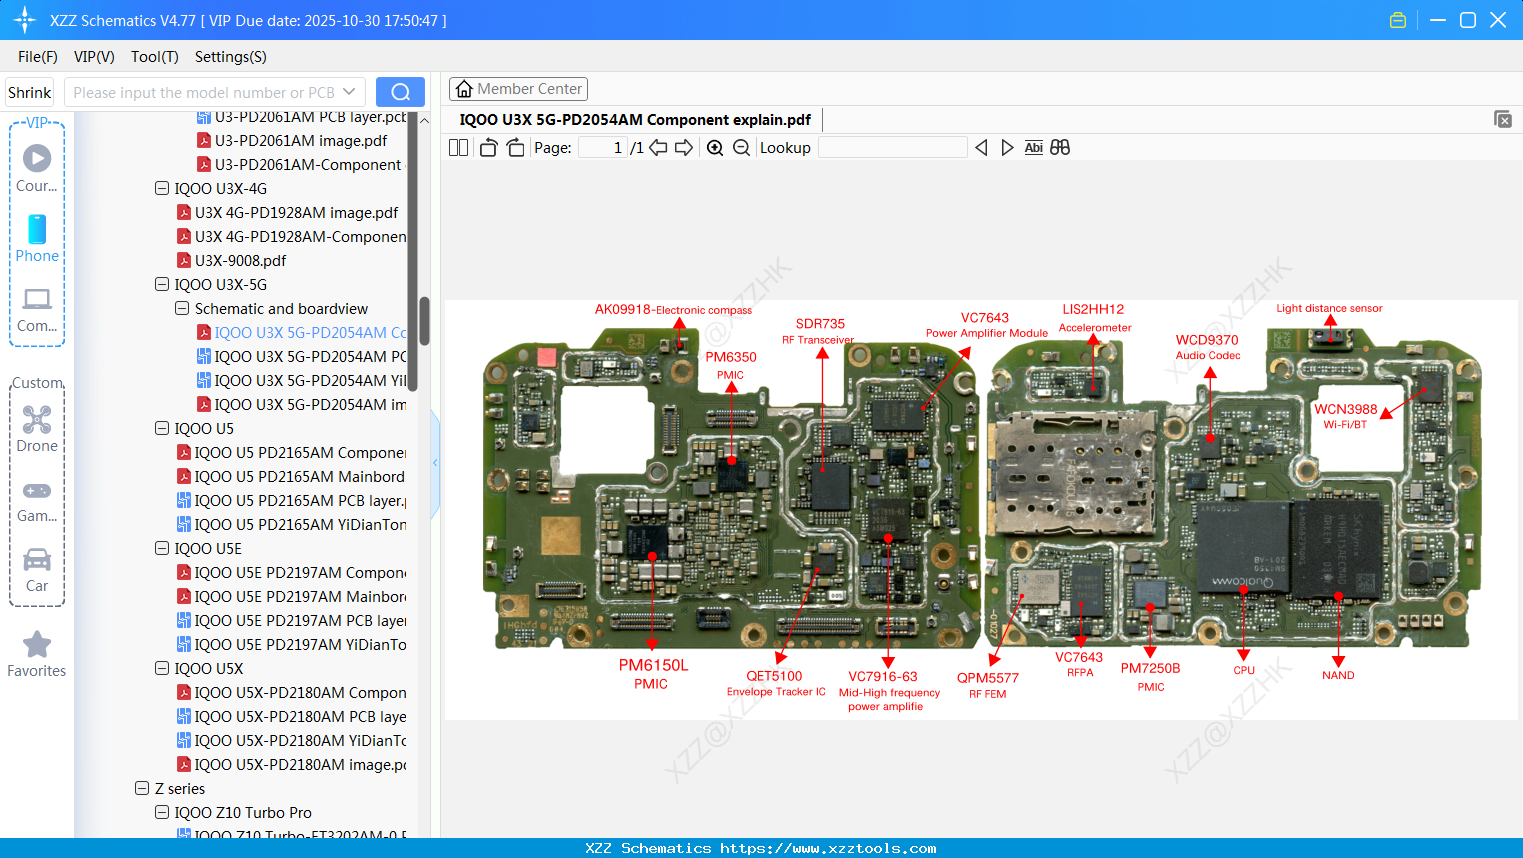Collapse the Z series node

click(x=142, y=788)
